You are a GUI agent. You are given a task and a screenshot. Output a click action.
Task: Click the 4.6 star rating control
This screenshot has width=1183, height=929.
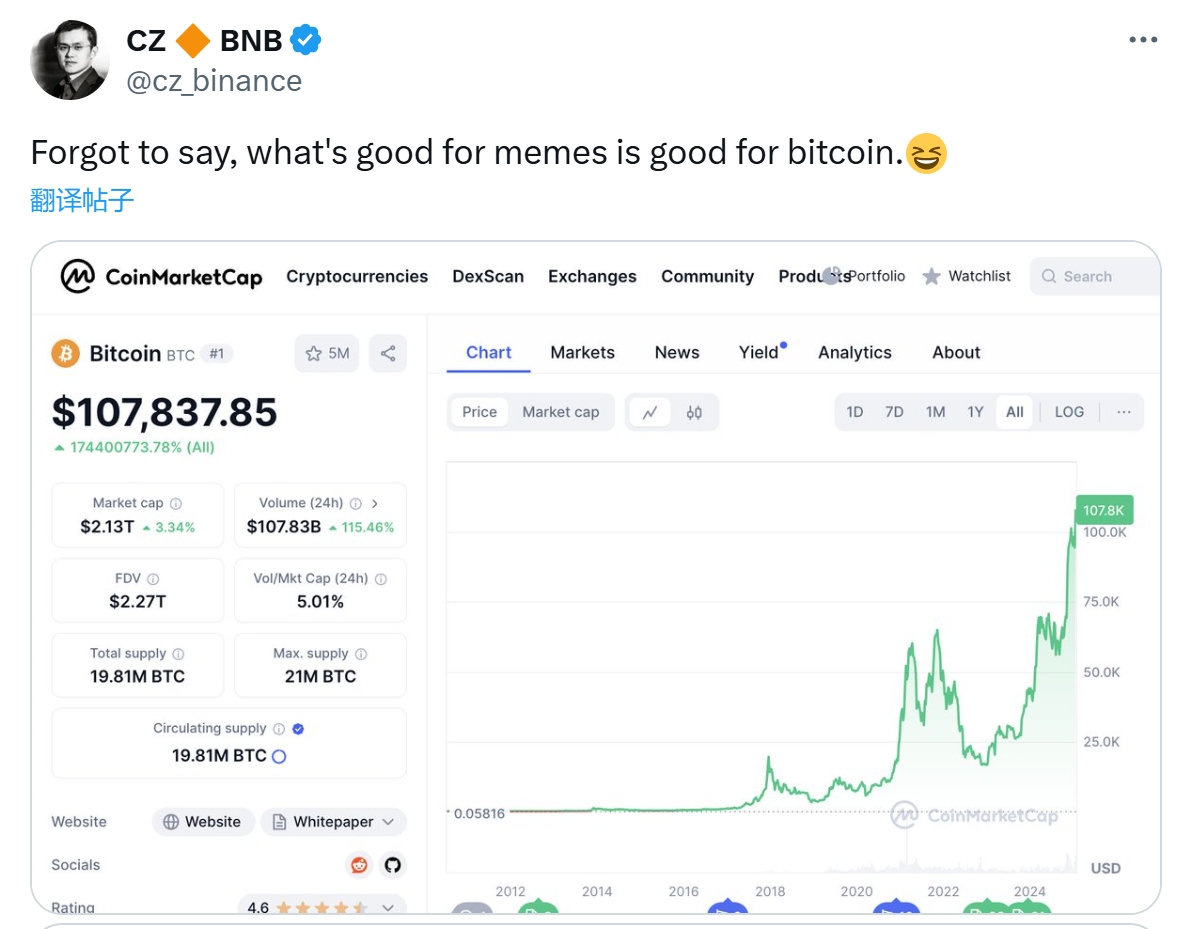click(x=318, y=908)
